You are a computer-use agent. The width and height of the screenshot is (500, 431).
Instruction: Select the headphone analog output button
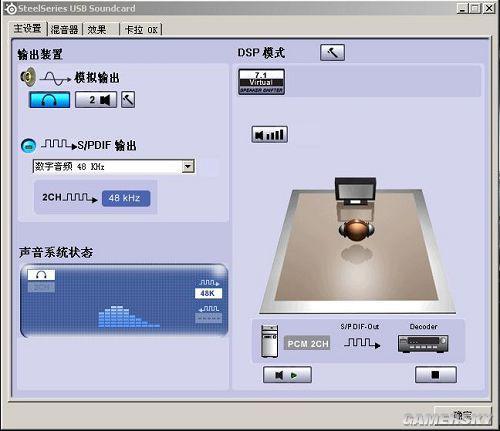pyautogui.click(x=50, y=100)
